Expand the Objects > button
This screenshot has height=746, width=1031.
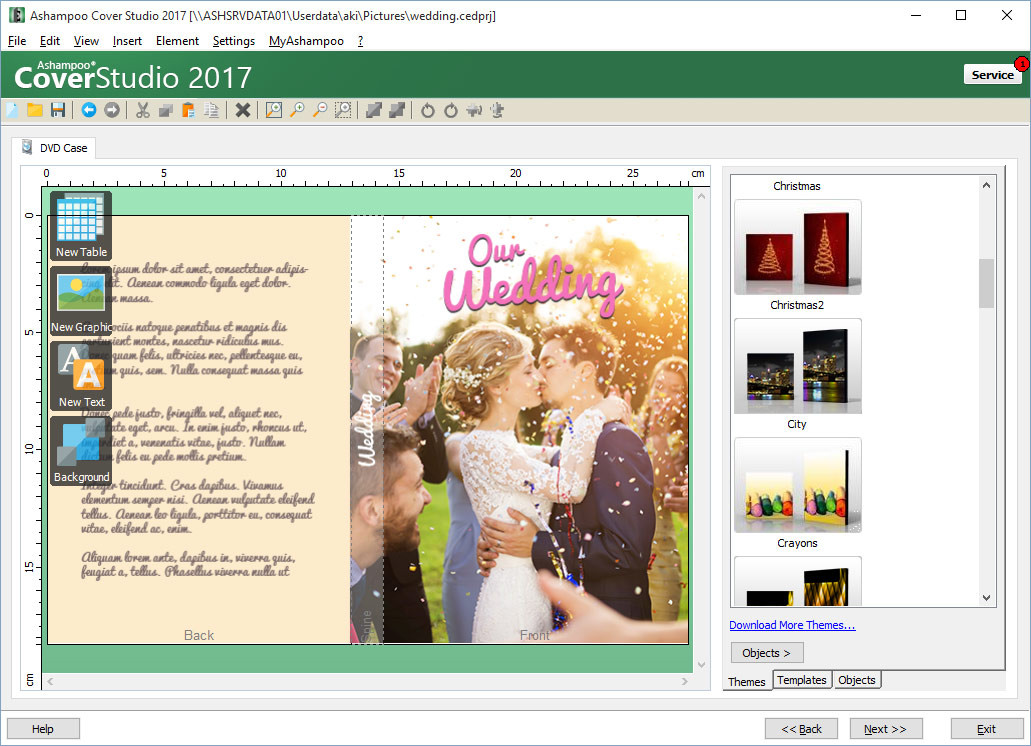tap(767, 653)
